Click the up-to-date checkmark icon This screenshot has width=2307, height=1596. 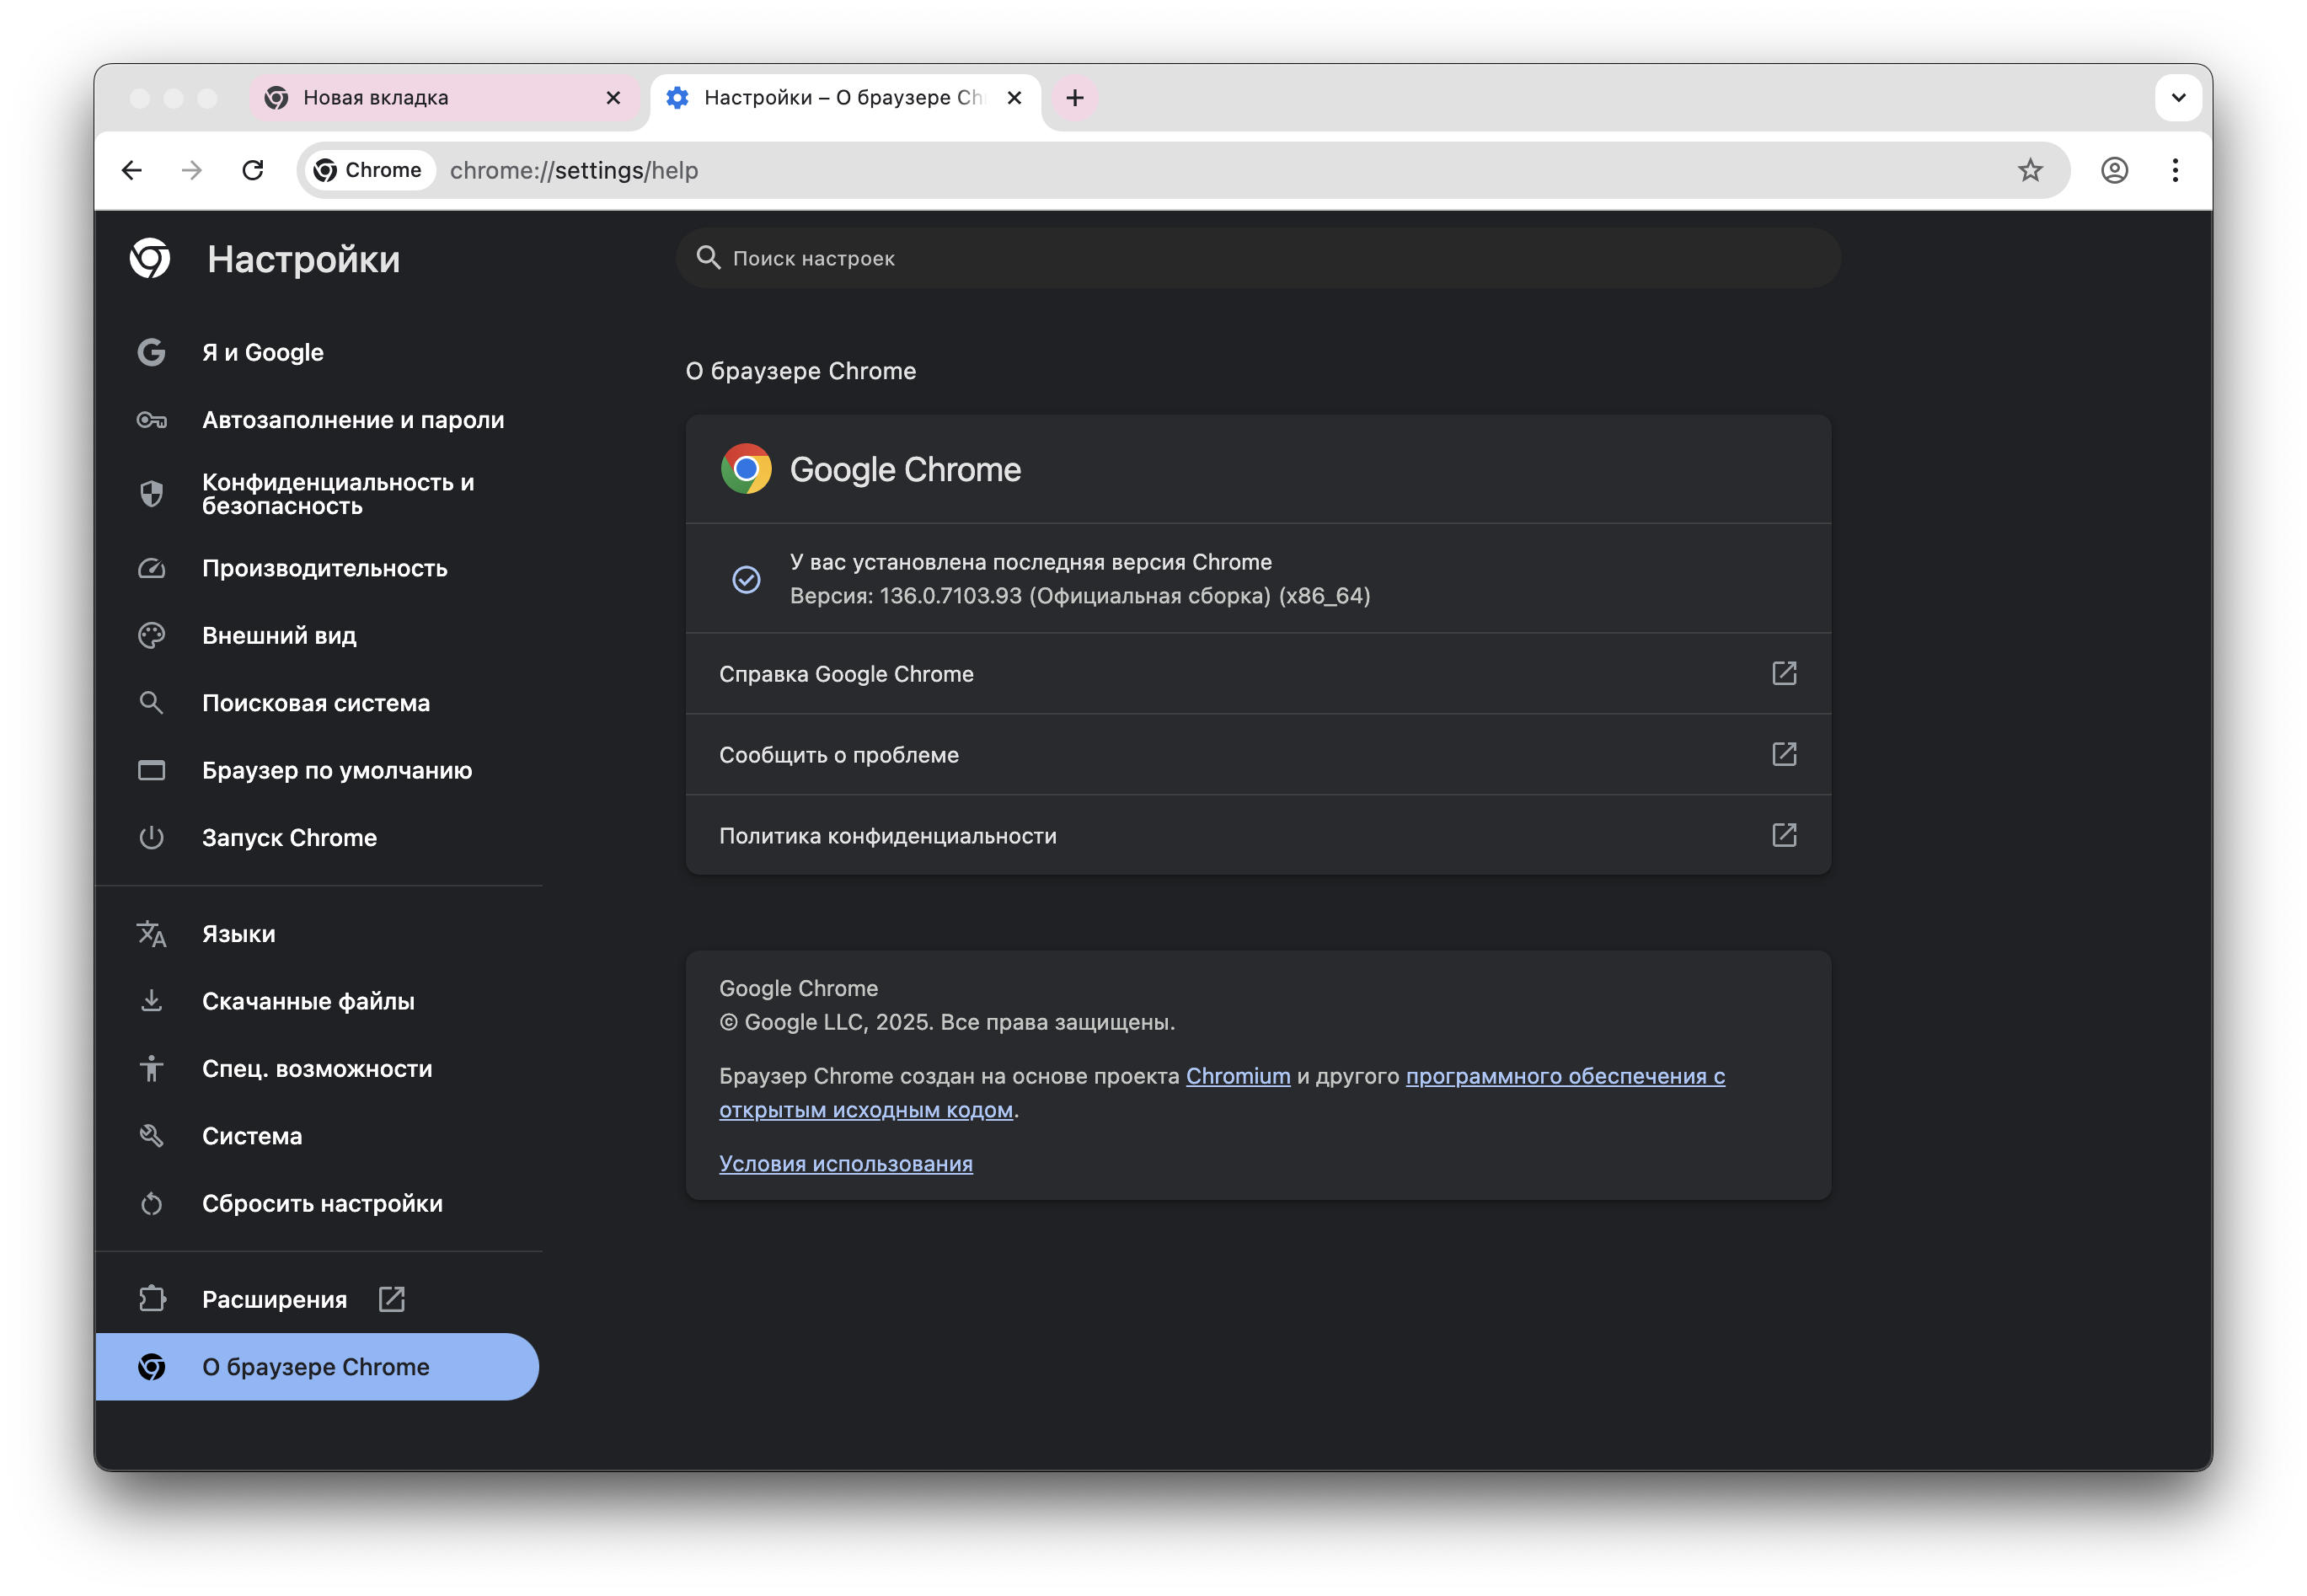point(746,579)
